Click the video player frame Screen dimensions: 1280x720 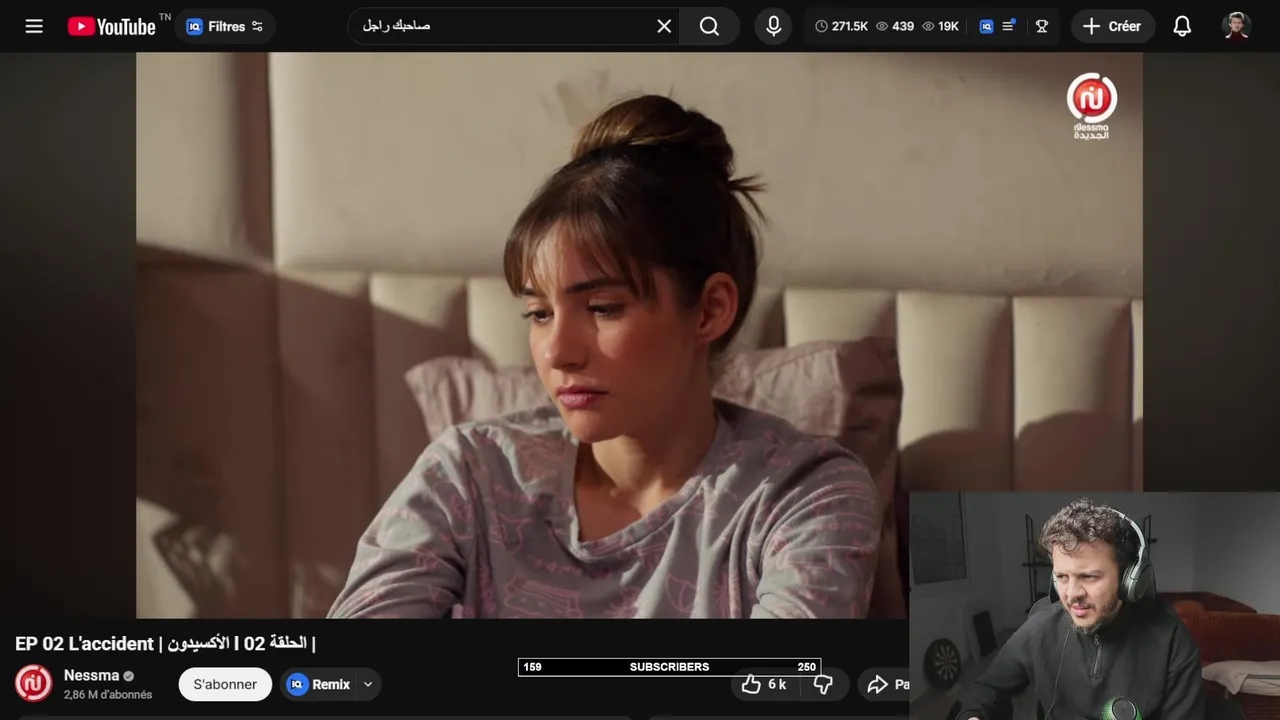(639, 335)
